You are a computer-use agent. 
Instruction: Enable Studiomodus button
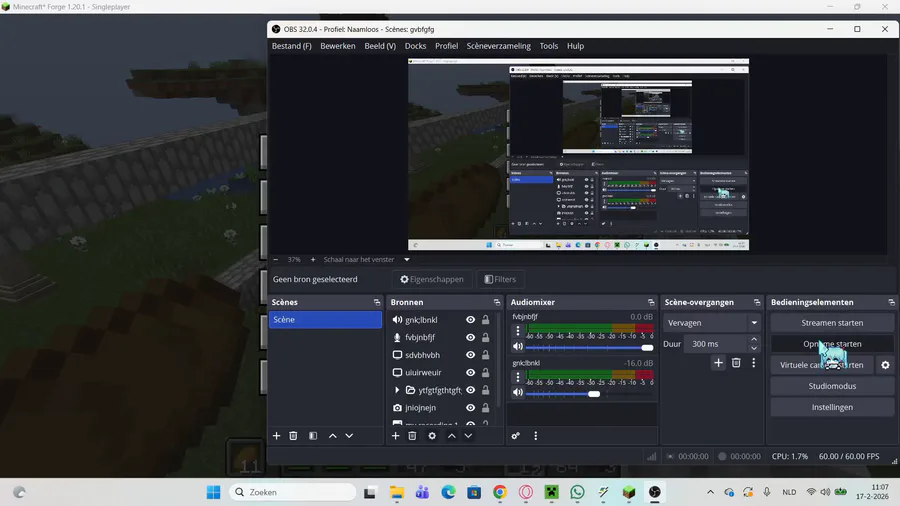[x=832, y=386]
